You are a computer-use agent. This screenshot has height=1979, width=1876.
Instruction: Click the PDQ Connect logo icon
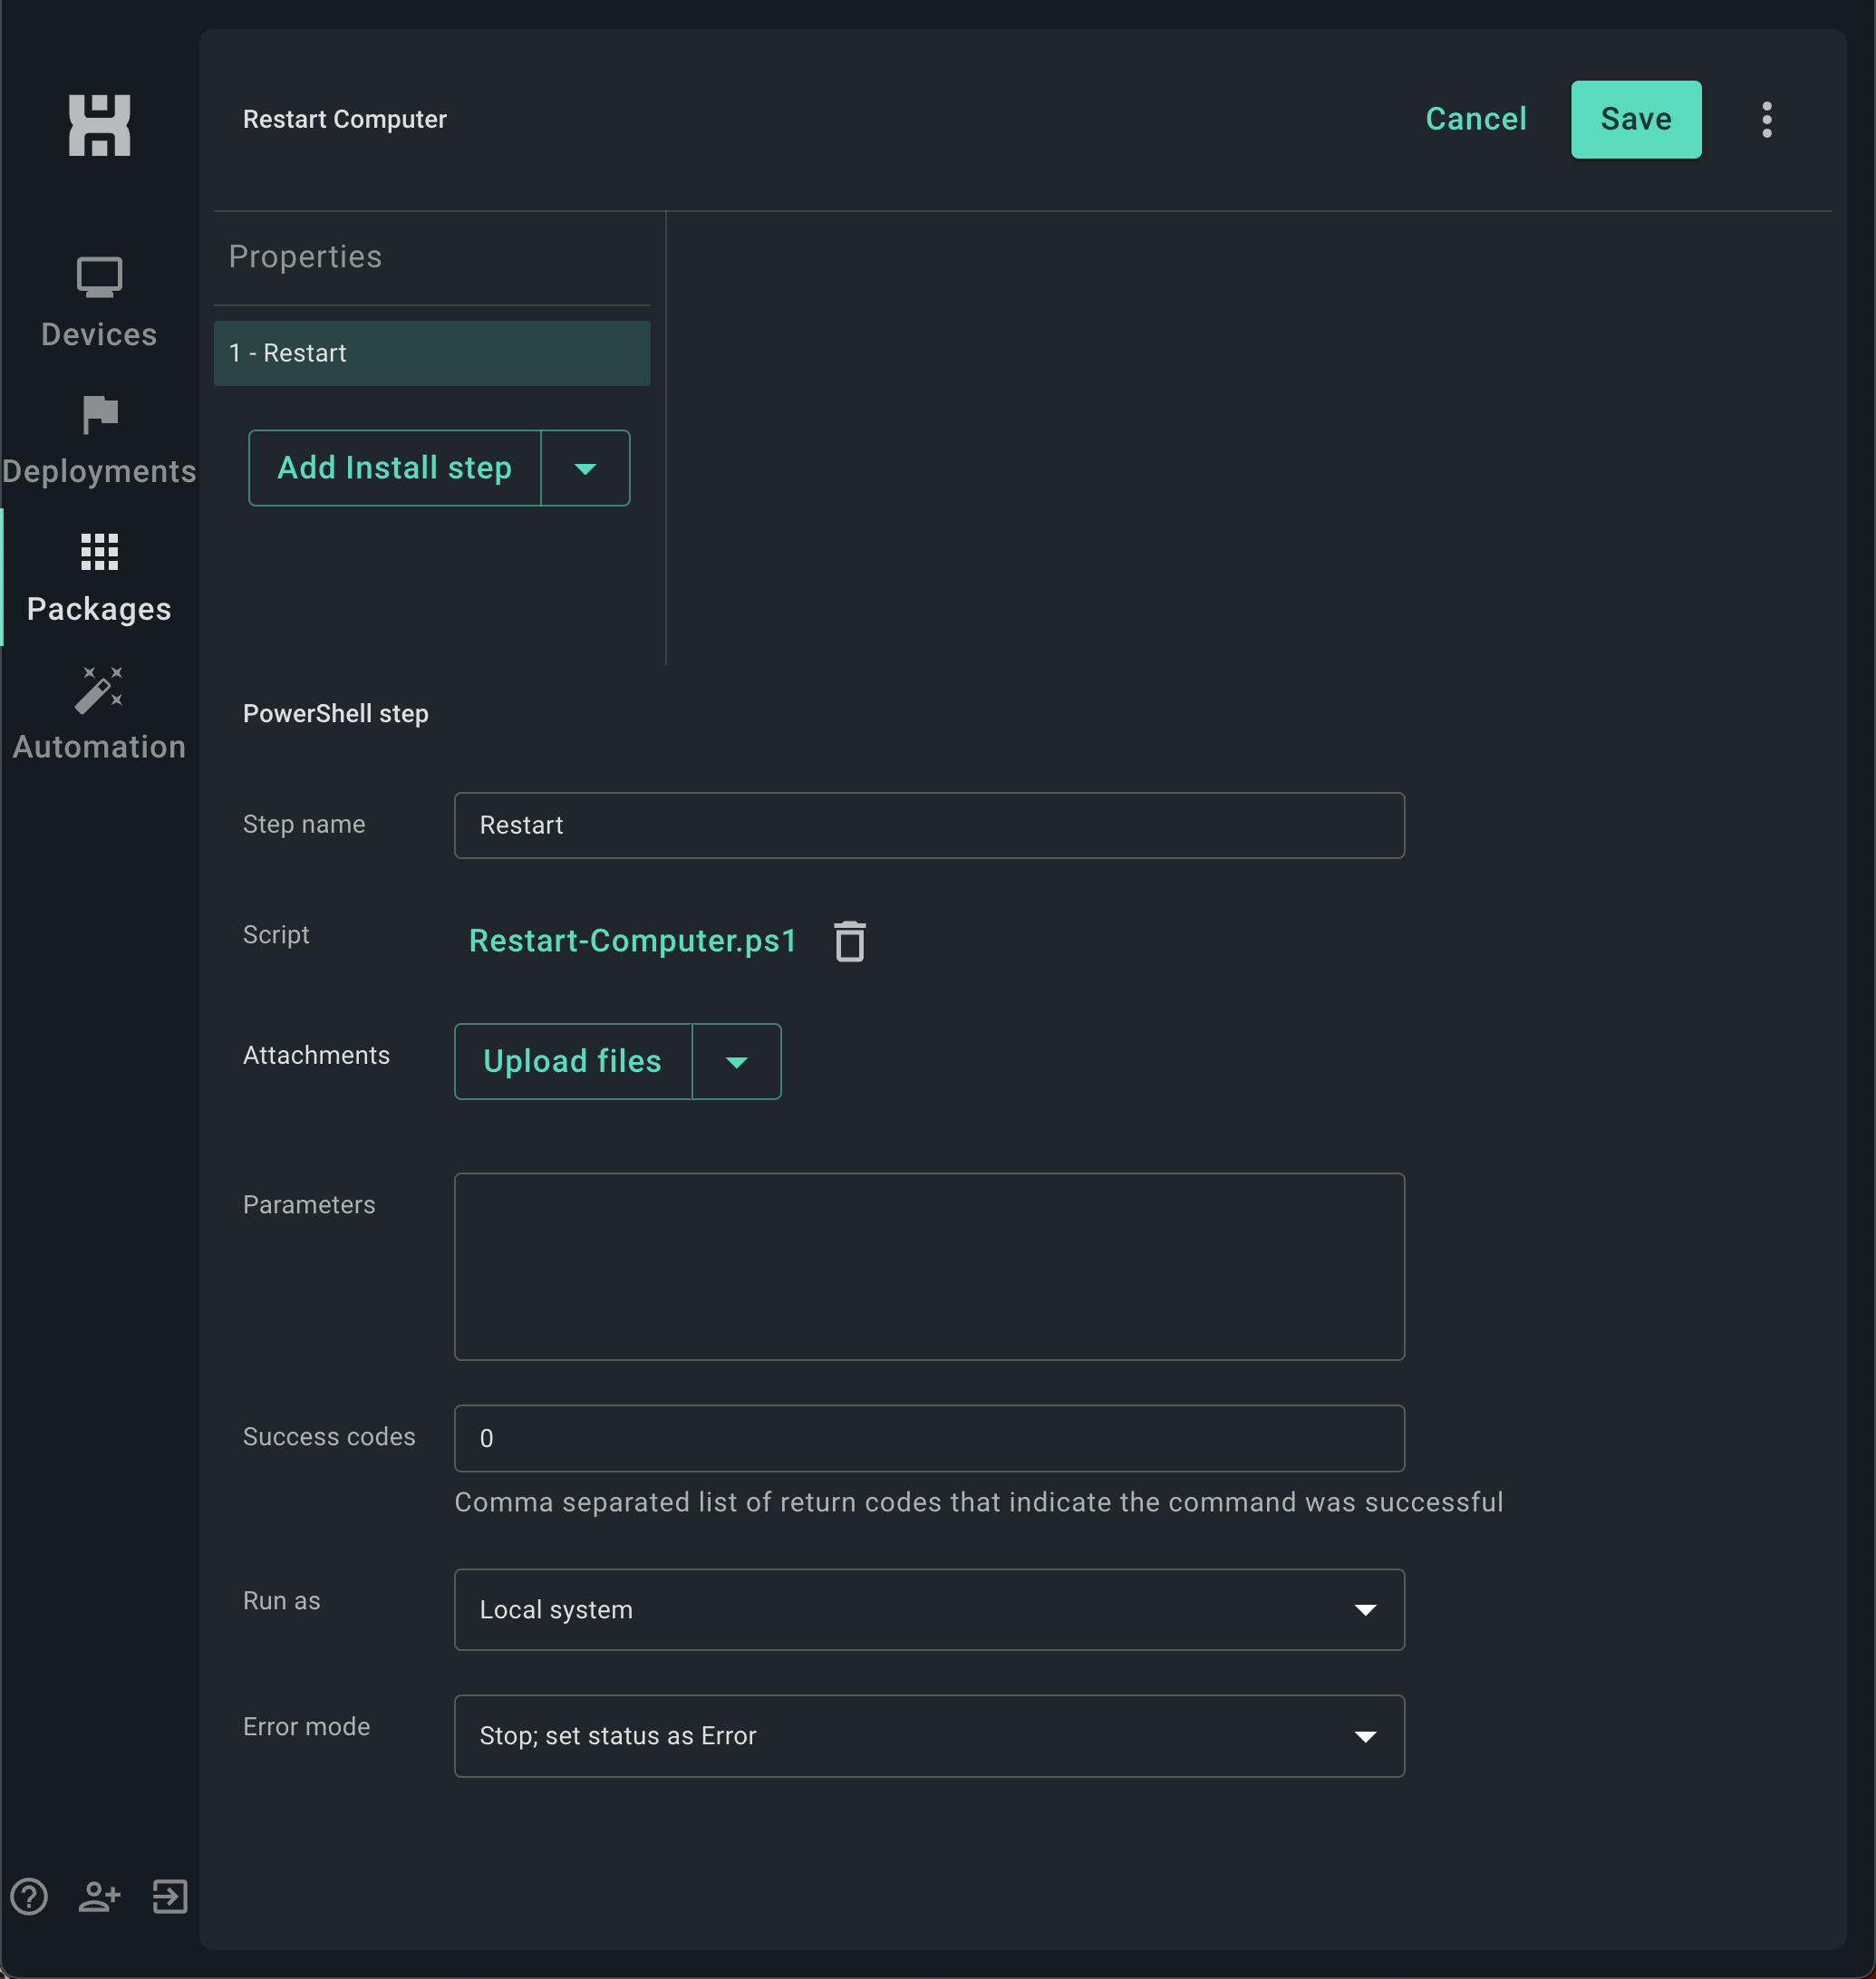[x=99, y=125]
